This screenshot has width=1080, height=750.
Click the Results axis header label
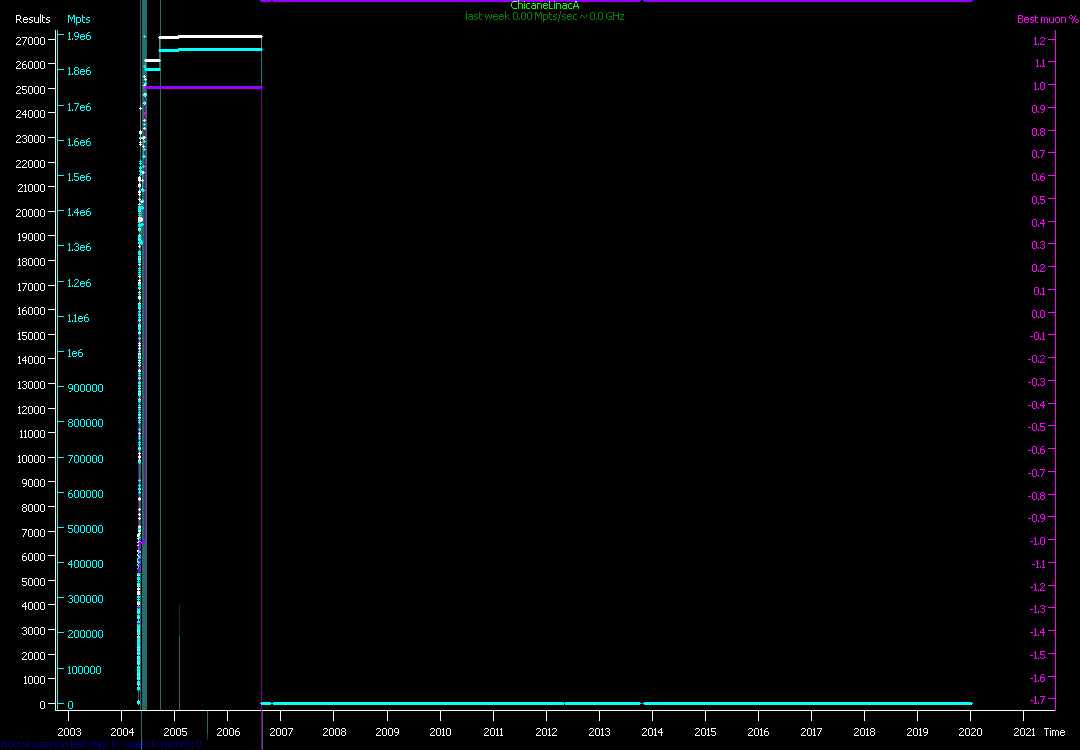[x=32, y=19]
